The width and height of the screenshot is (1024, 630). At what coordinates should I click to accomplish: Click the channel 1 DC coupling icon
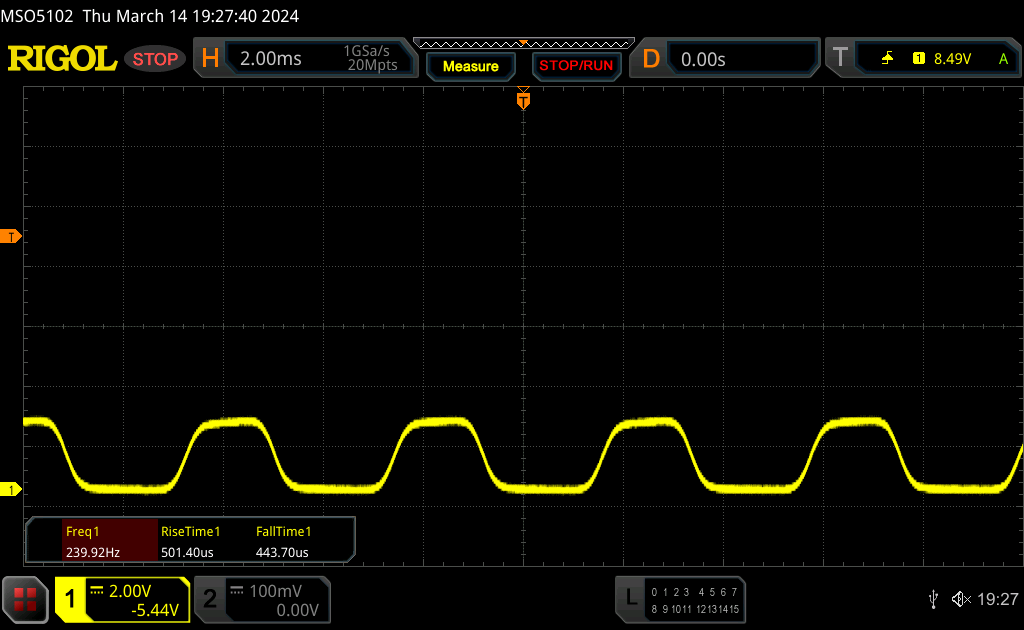97,591
